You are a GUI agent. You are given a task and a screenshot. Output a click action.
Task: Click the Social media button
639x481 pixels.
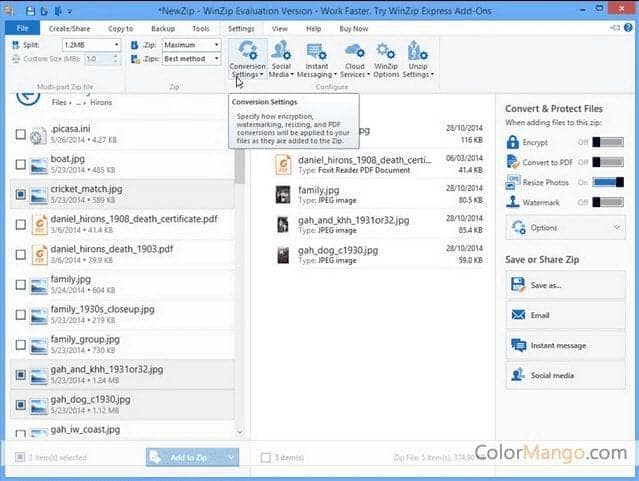click(x=565, y=375)
